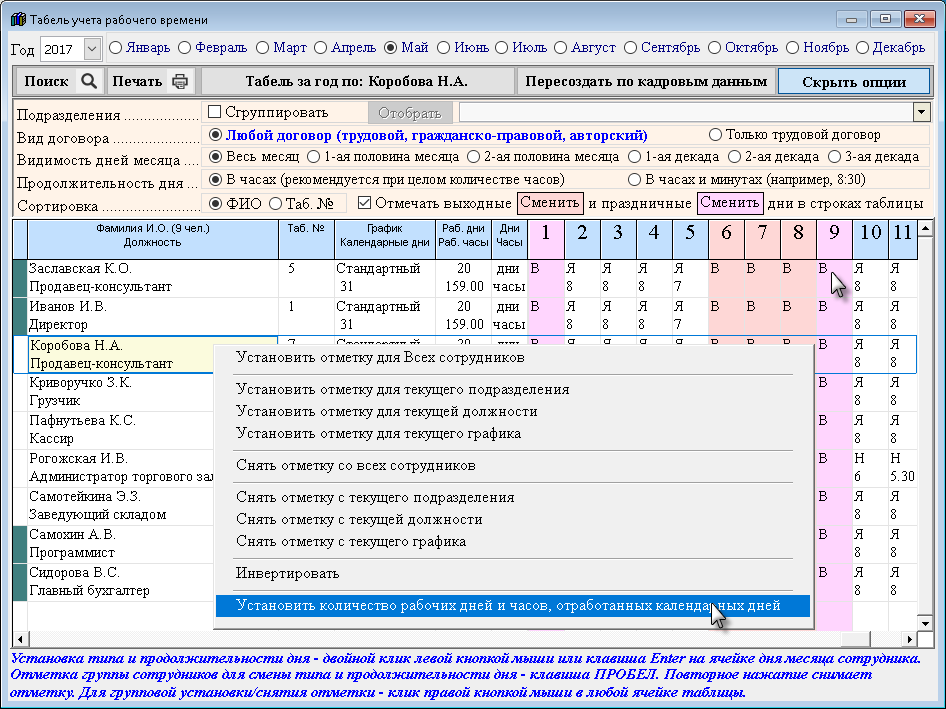
Task: Click the grayed Отобрать button
Action: coord(410,113)
